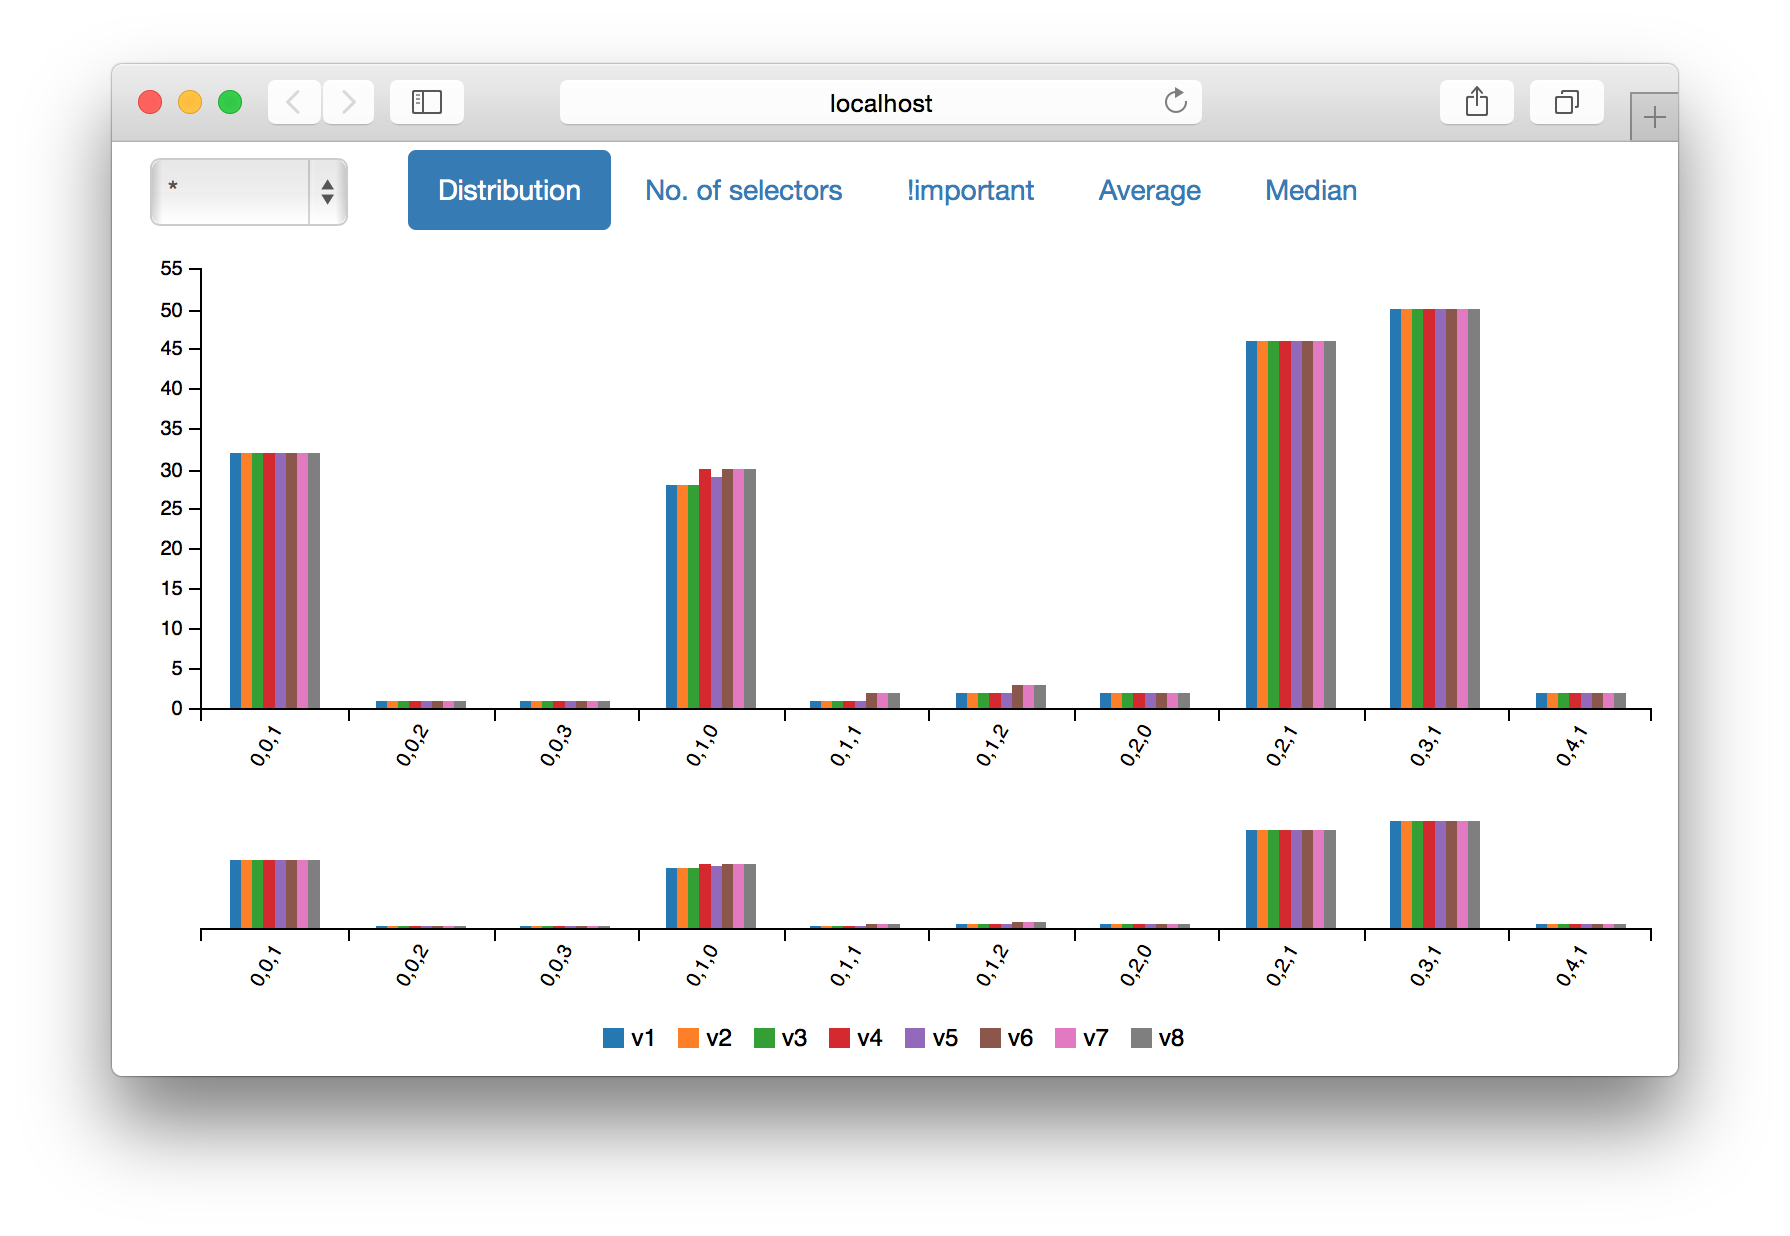This screenshot has width=1790, height=1236.
Task: Click the 0,4,1 label on main chart
Action: [1572, 747]
